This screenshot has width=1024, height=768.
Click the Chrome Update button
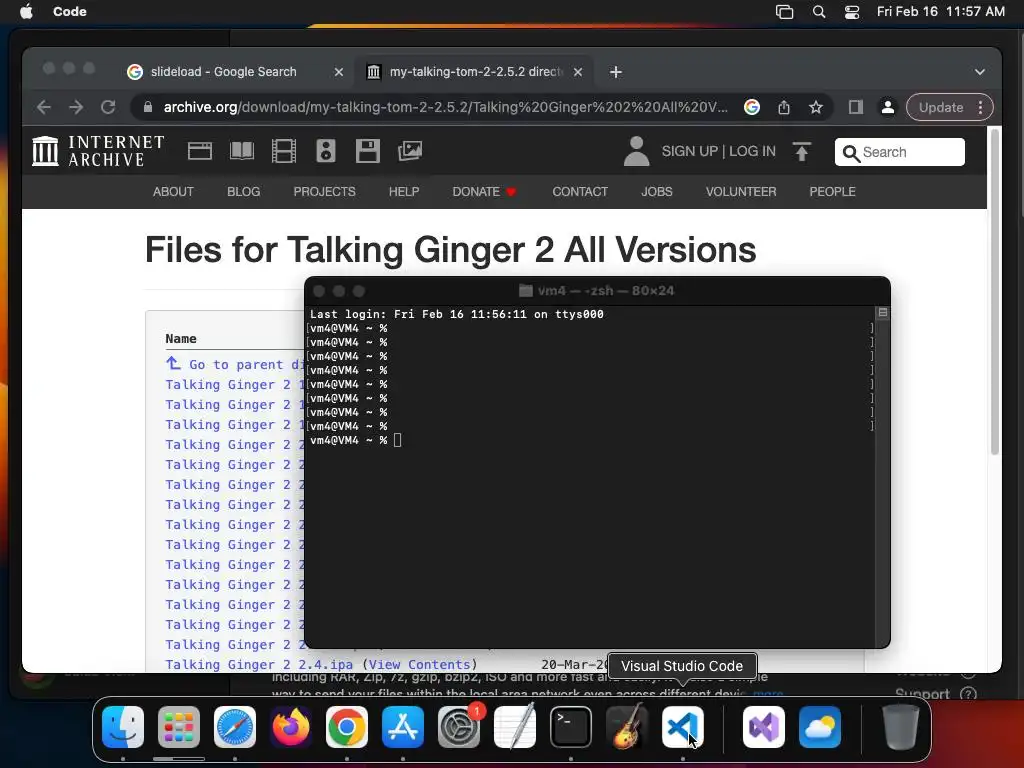point(941,107)
